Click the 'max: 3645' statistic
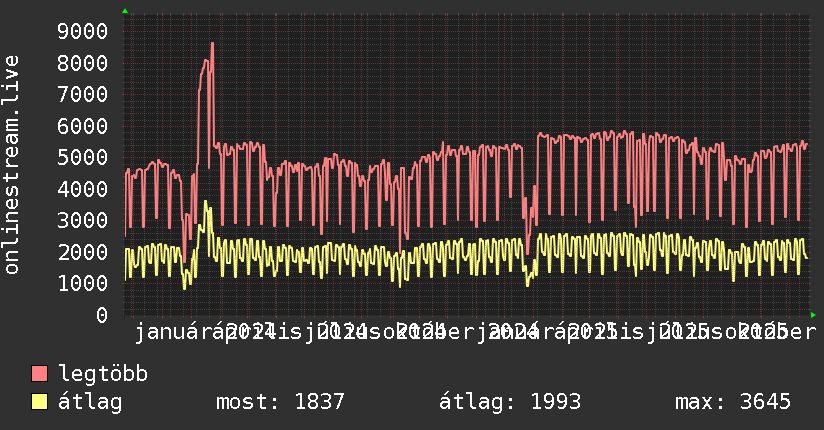The image size is (824, 430). click(x=733, y=402)
